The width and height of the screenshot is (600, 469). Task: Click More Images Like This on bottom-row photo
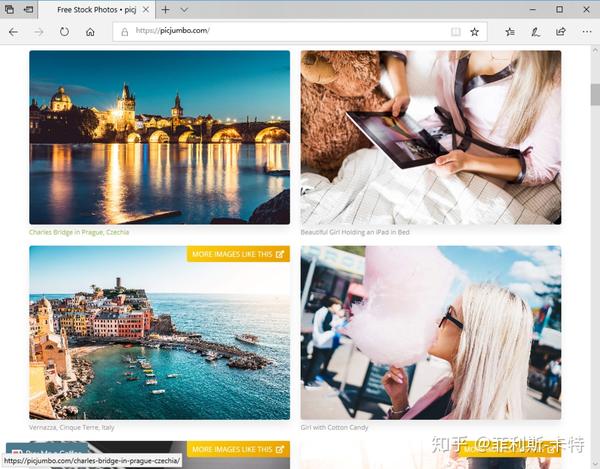238,449
